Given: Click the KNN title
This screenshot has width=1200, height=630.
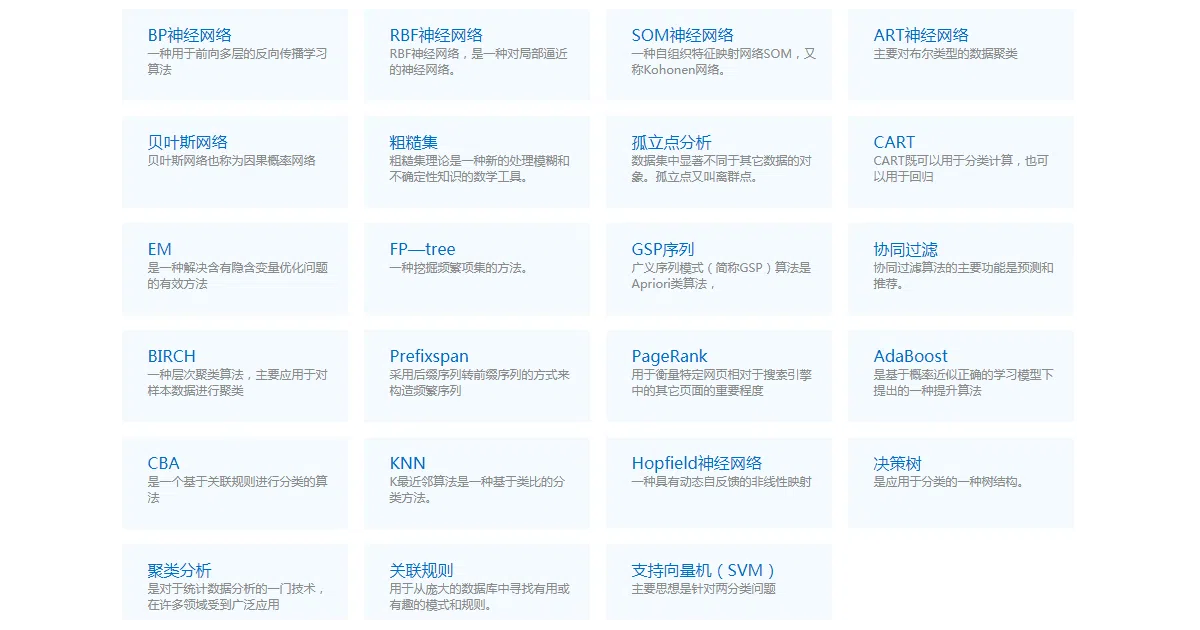Looking at the screenshot, I should [408, 463].
